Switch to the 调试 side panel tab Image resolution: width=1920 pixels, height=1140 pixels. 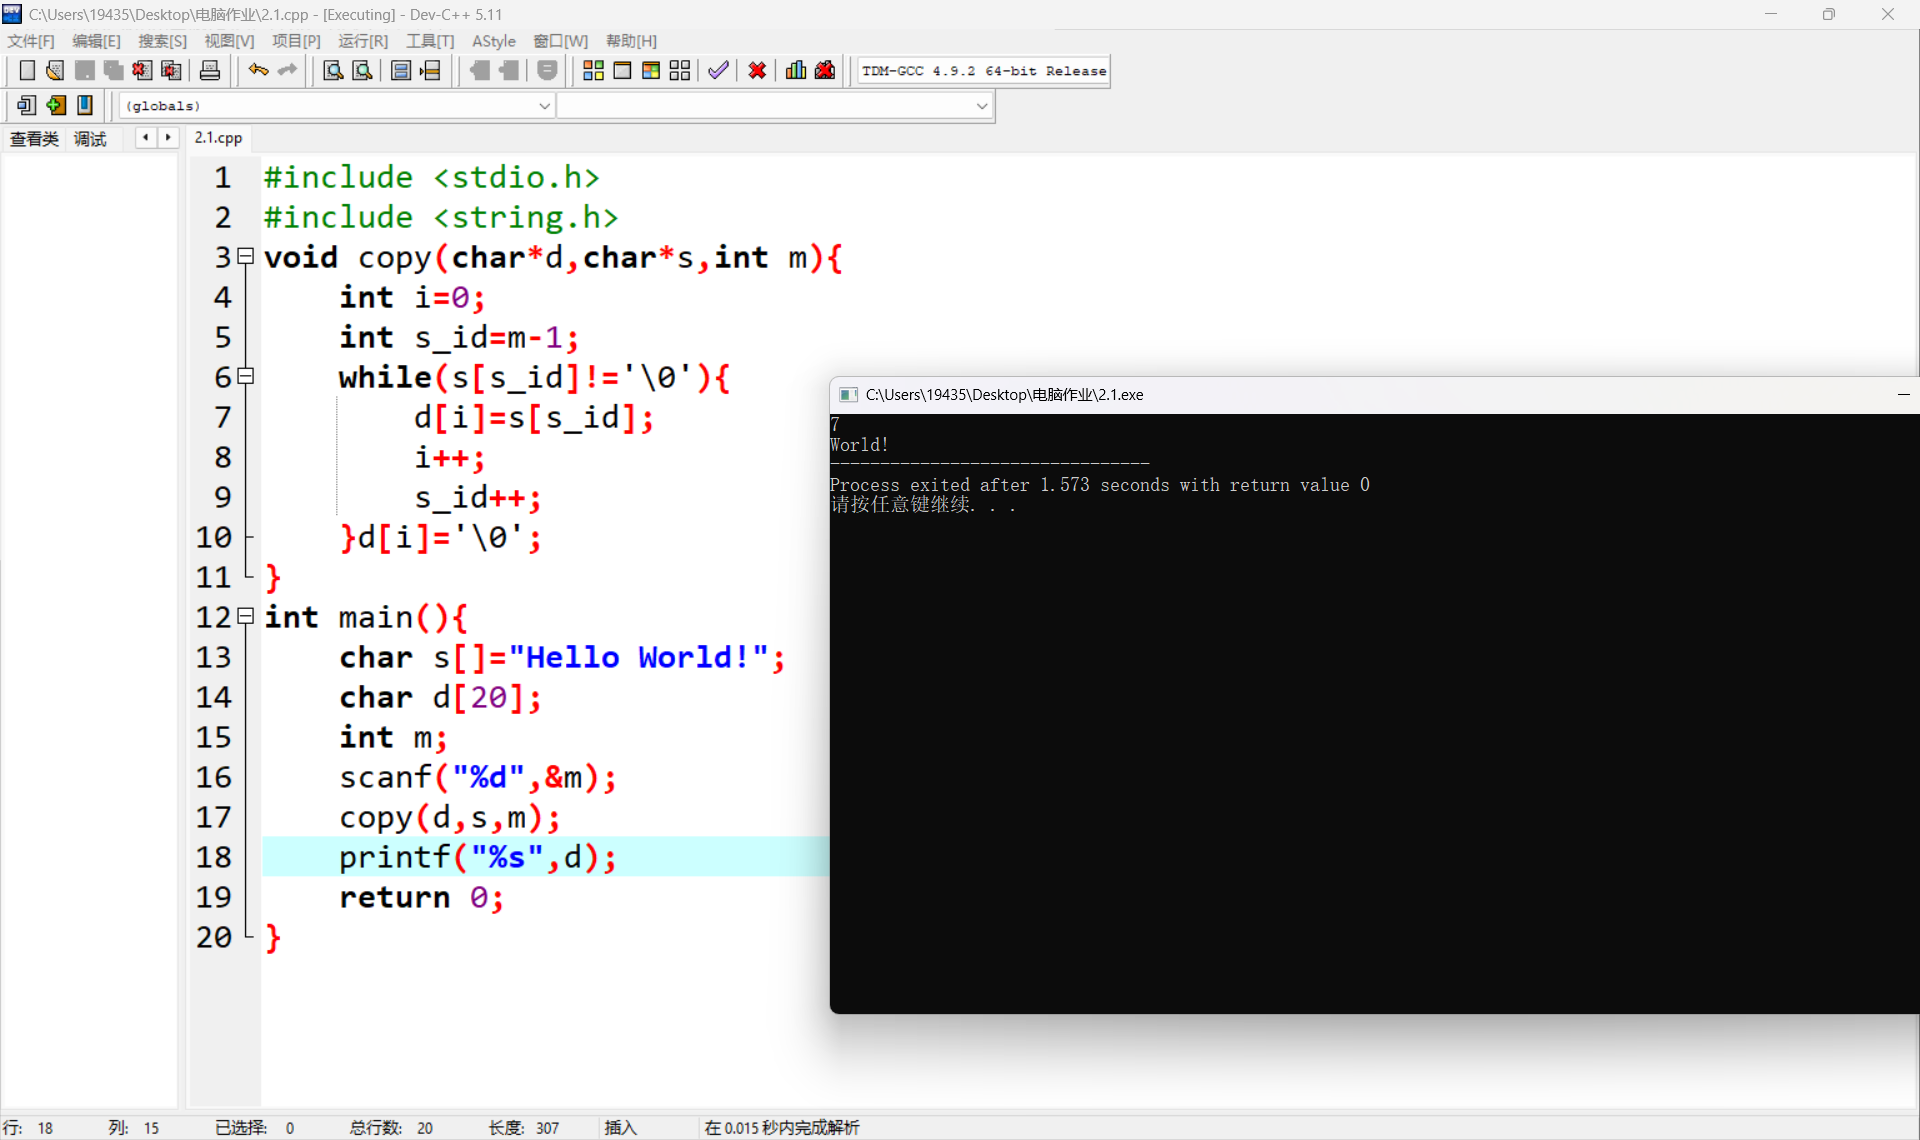click(90, 139)
